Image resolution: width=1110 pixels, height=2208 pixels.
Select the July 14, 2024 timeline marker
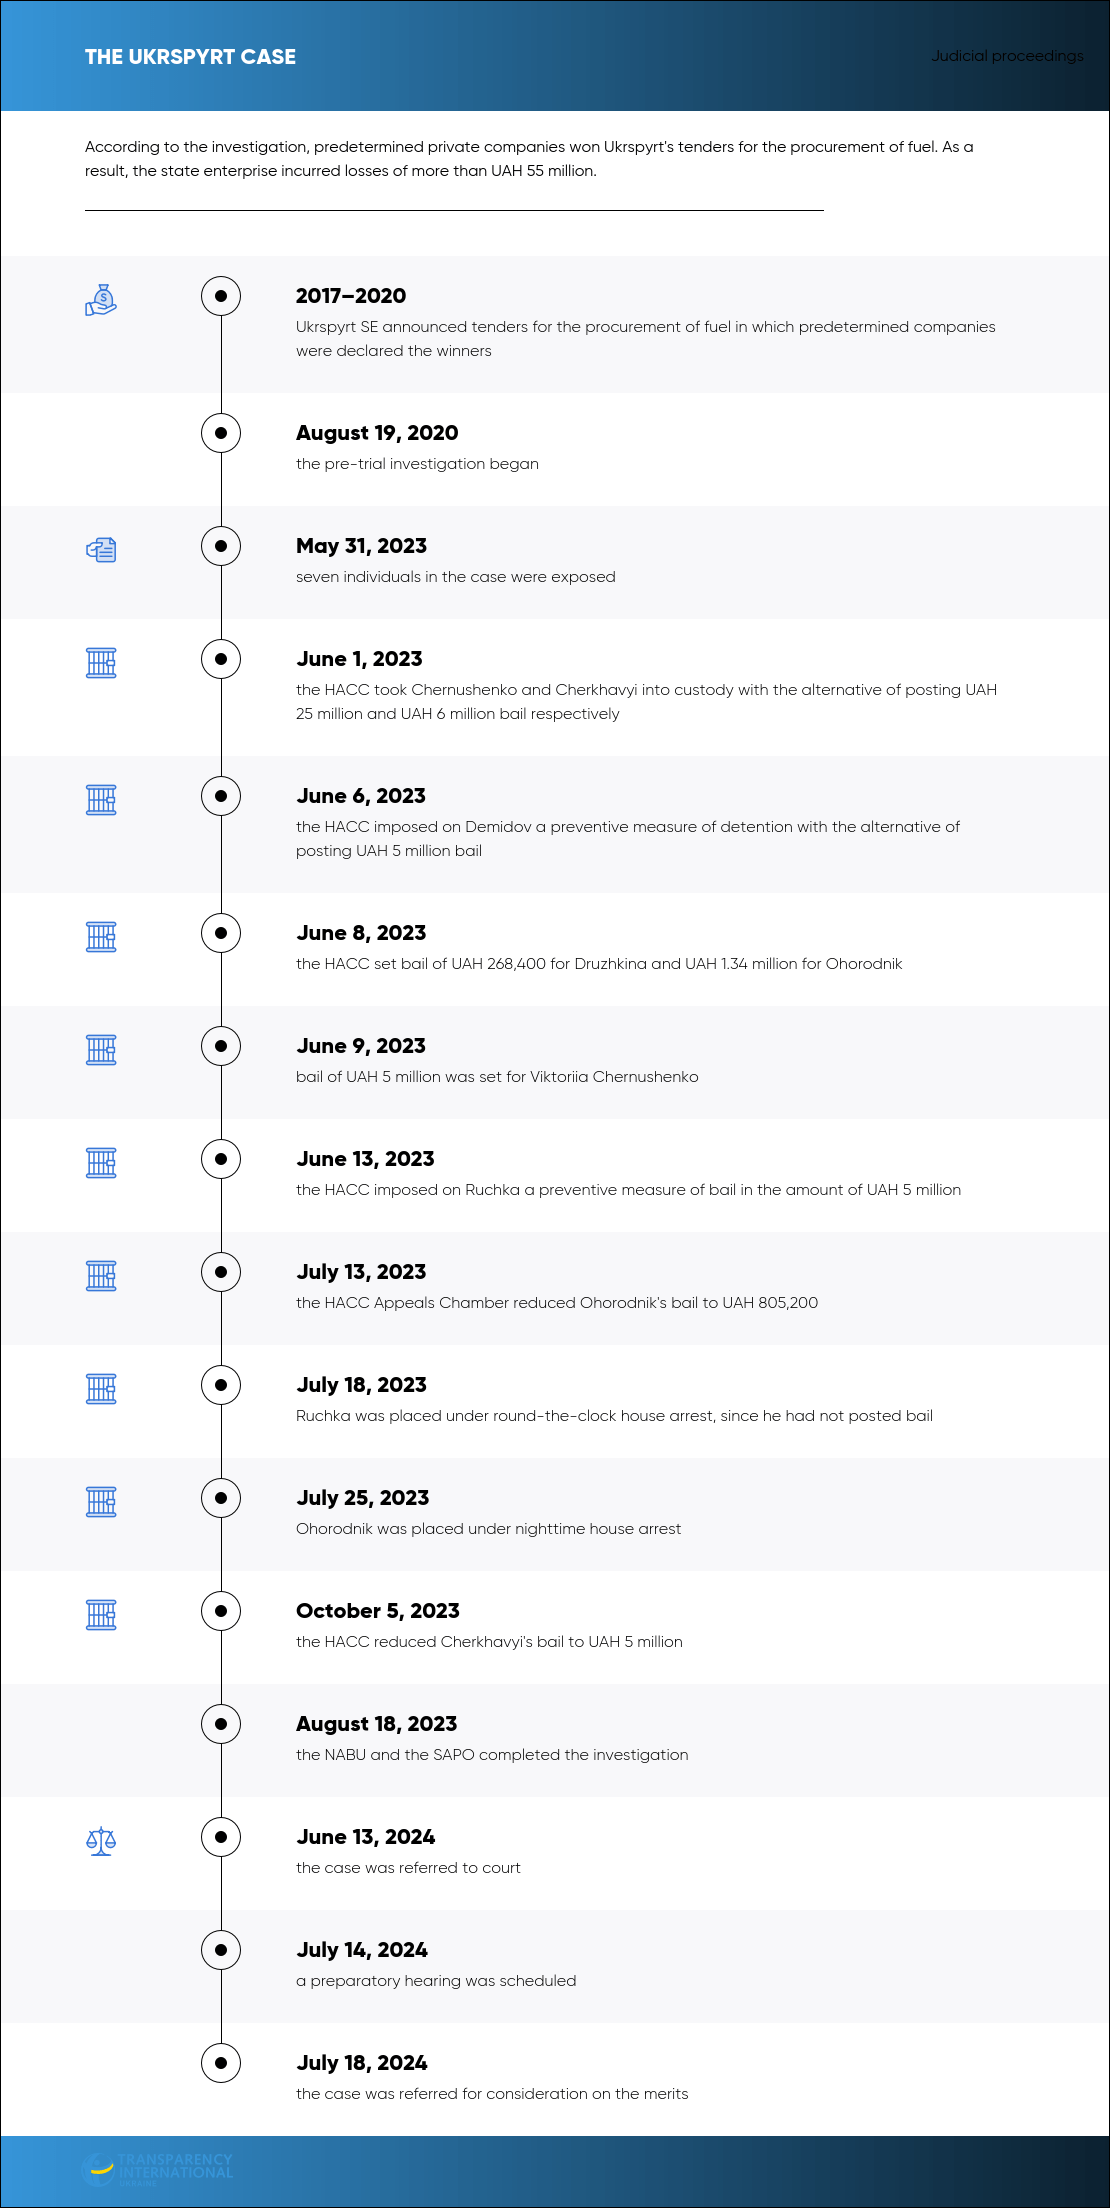pos(221,1950)
